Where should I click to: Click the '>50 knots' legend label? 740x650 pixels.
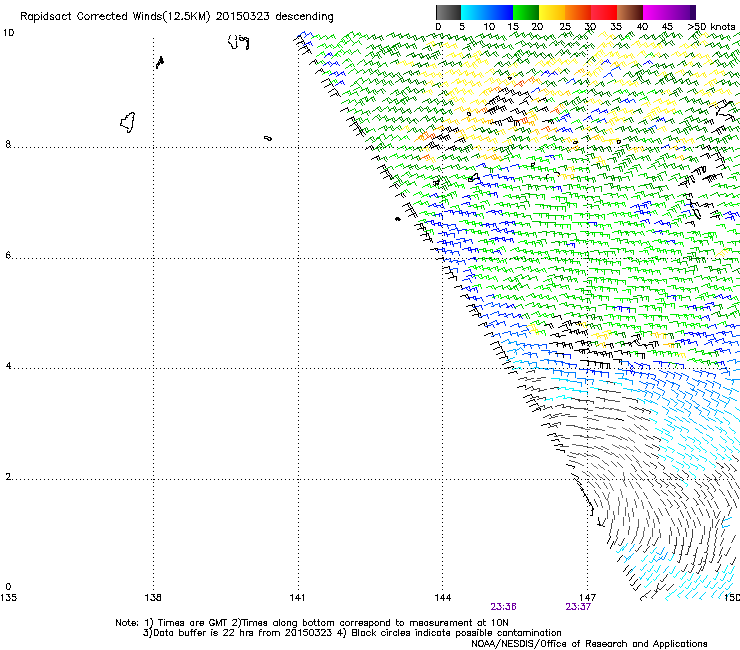point(711,27)
